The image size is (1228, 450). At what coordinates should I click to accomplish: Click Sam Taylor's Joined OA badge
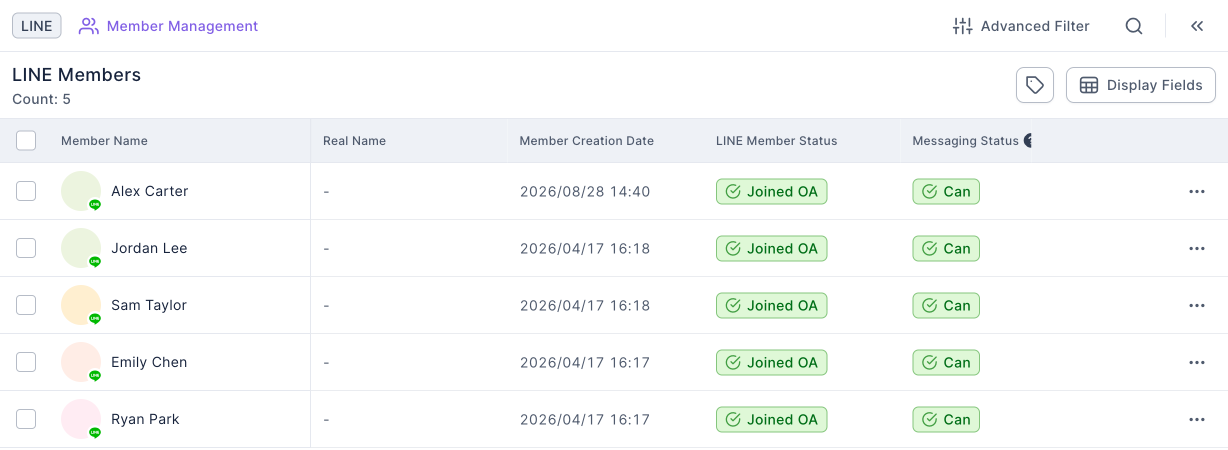coord(772,305)
